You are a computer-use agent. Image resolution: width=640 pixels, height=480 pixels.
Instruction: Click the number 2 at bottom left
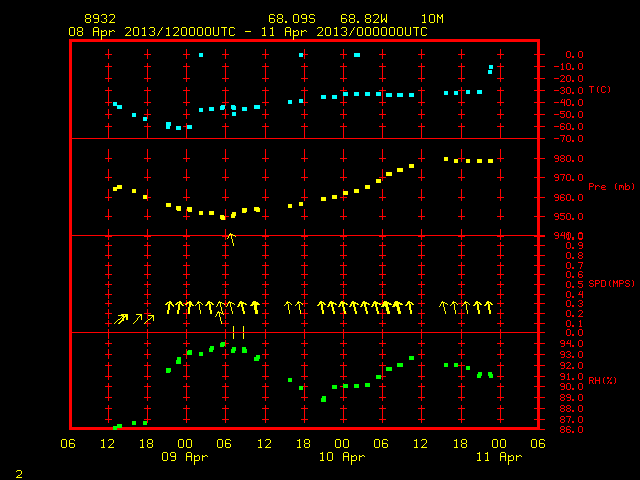pos(19,474)
